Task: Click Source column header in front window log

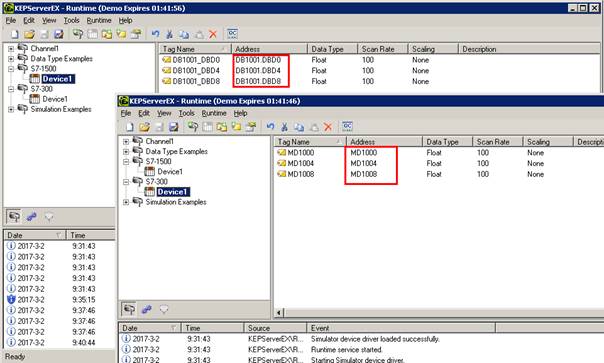Action: click(275, 328)
